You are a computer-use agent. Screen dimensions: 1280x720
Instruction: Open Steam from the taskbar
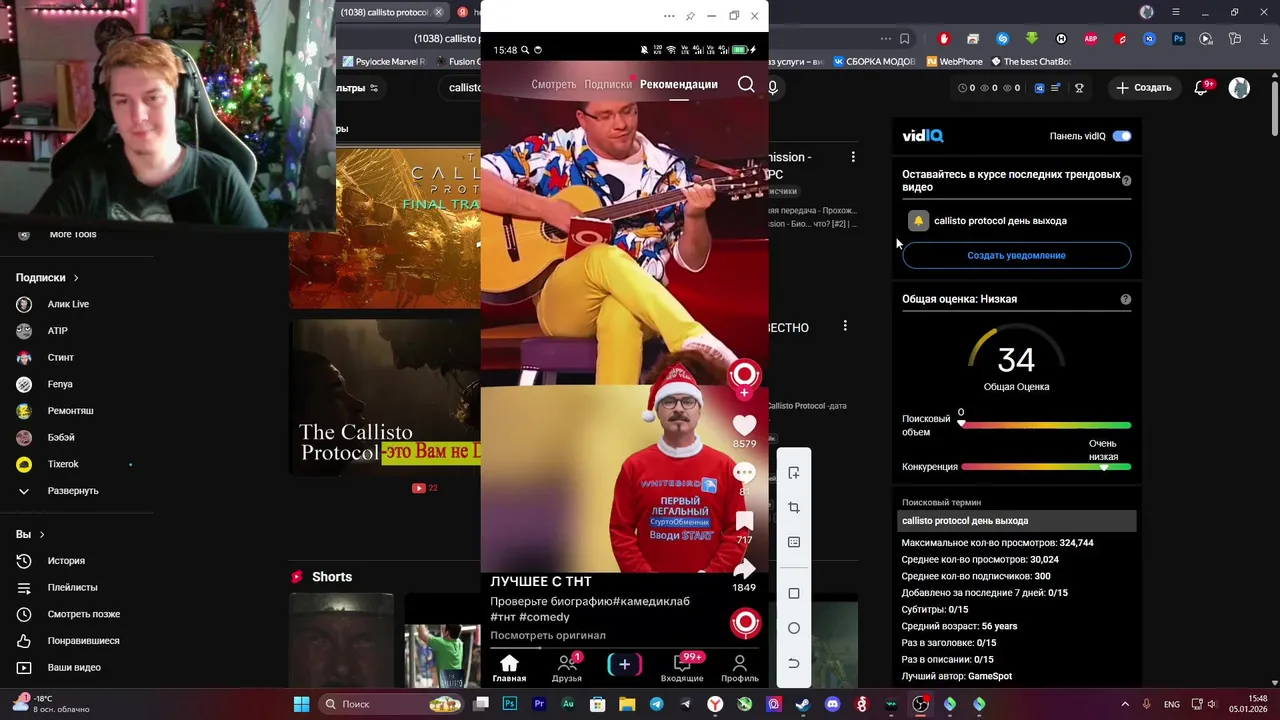coord(802,704)
